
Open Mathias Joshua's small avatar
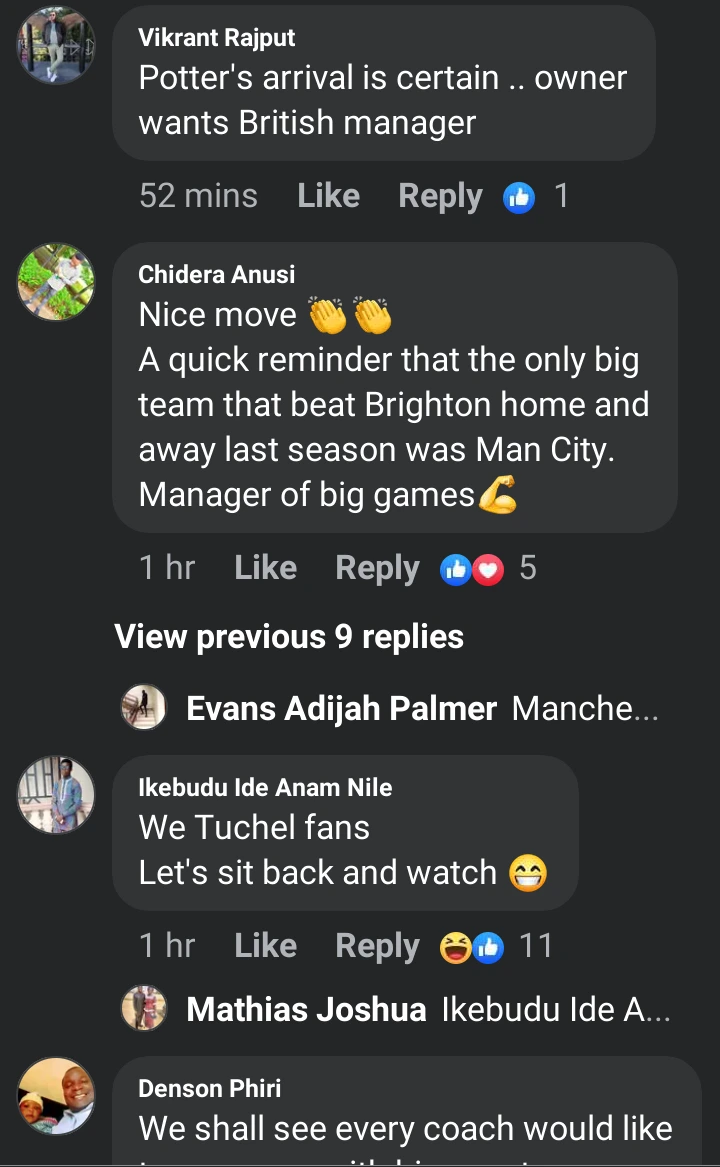pos(143,1008)
